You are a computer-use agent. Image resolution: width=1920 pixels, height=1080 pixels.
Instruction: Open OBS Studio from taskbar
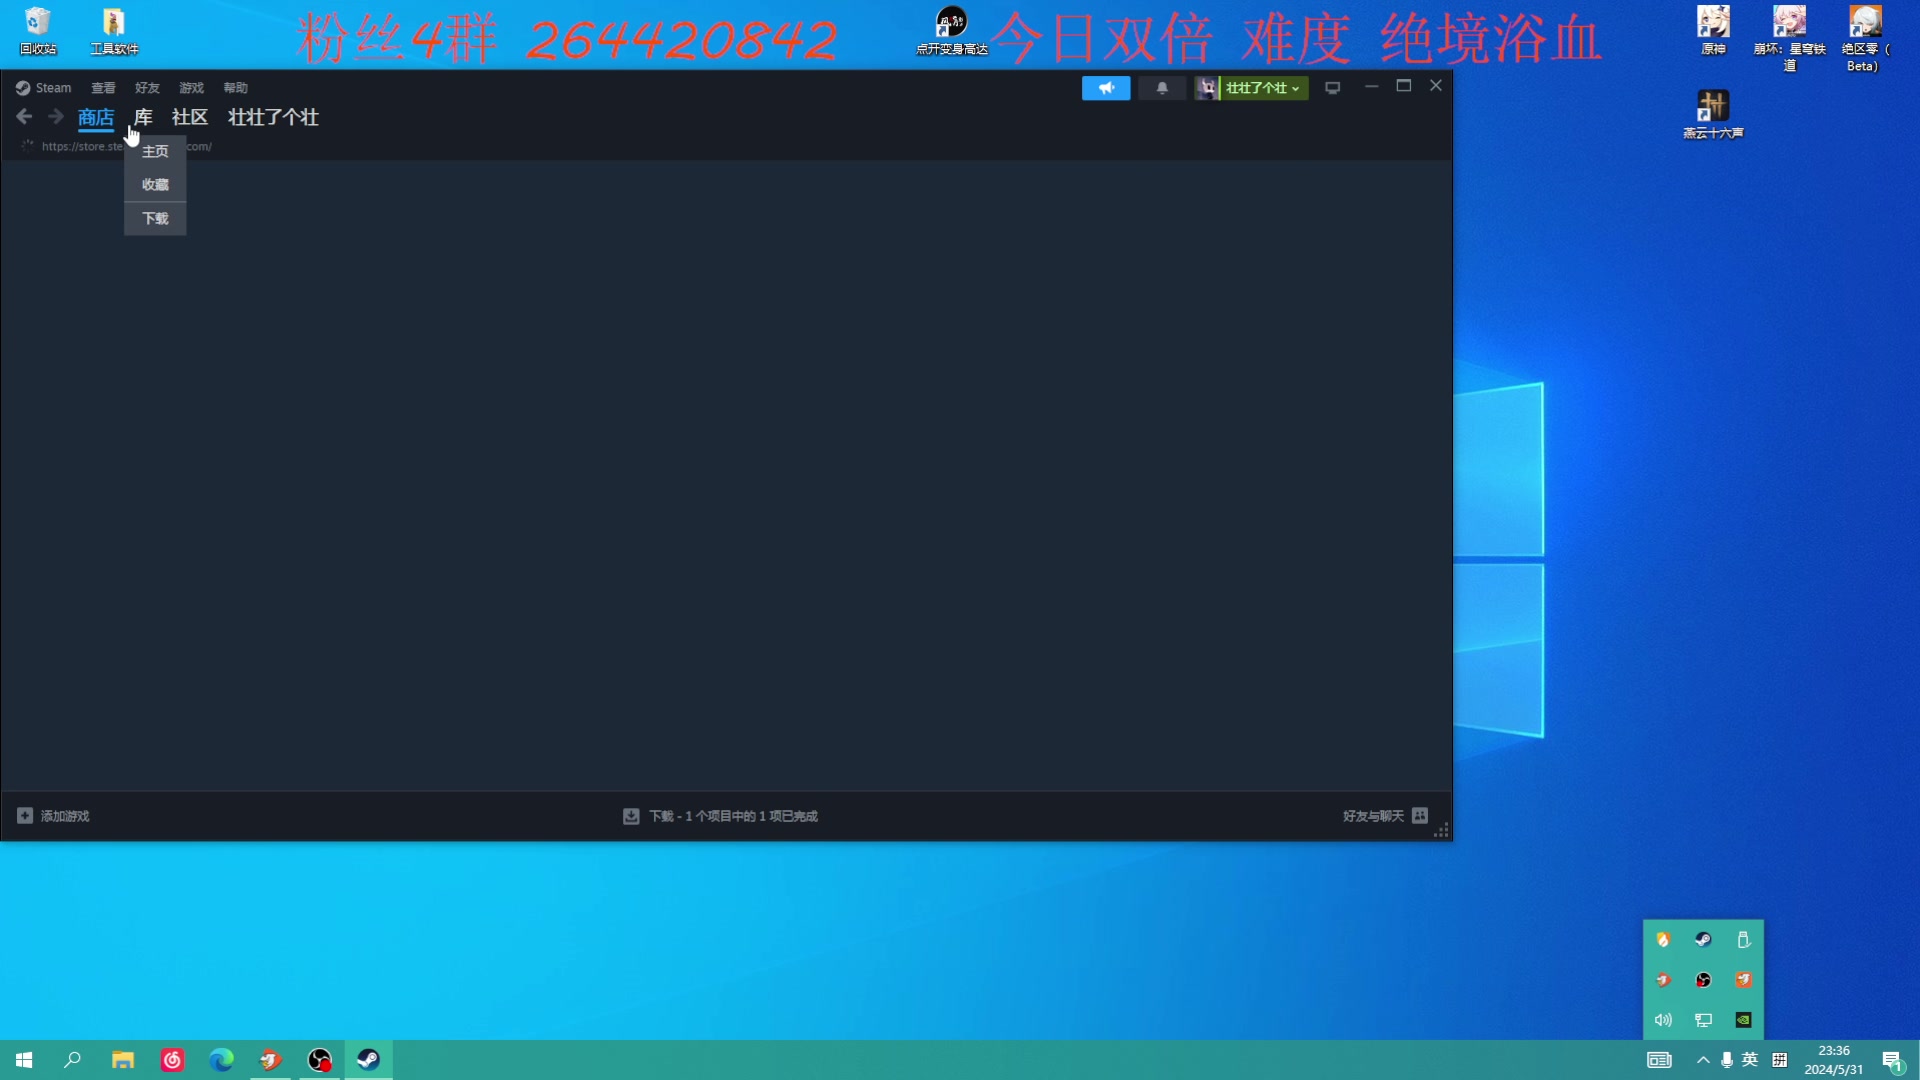[319, 1060]
